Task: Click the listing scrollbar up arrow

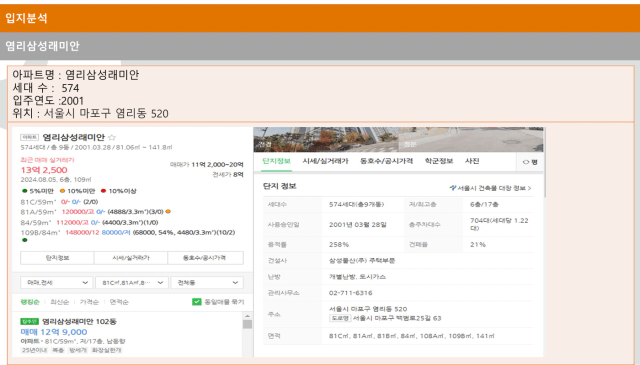Action: coord(247,316)
